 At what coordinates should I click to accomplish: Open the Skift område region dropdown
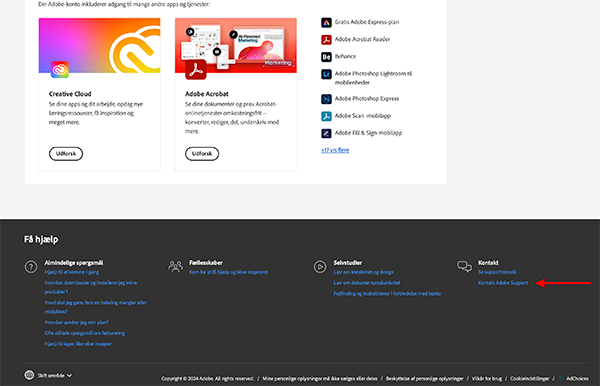pos(48,375)
